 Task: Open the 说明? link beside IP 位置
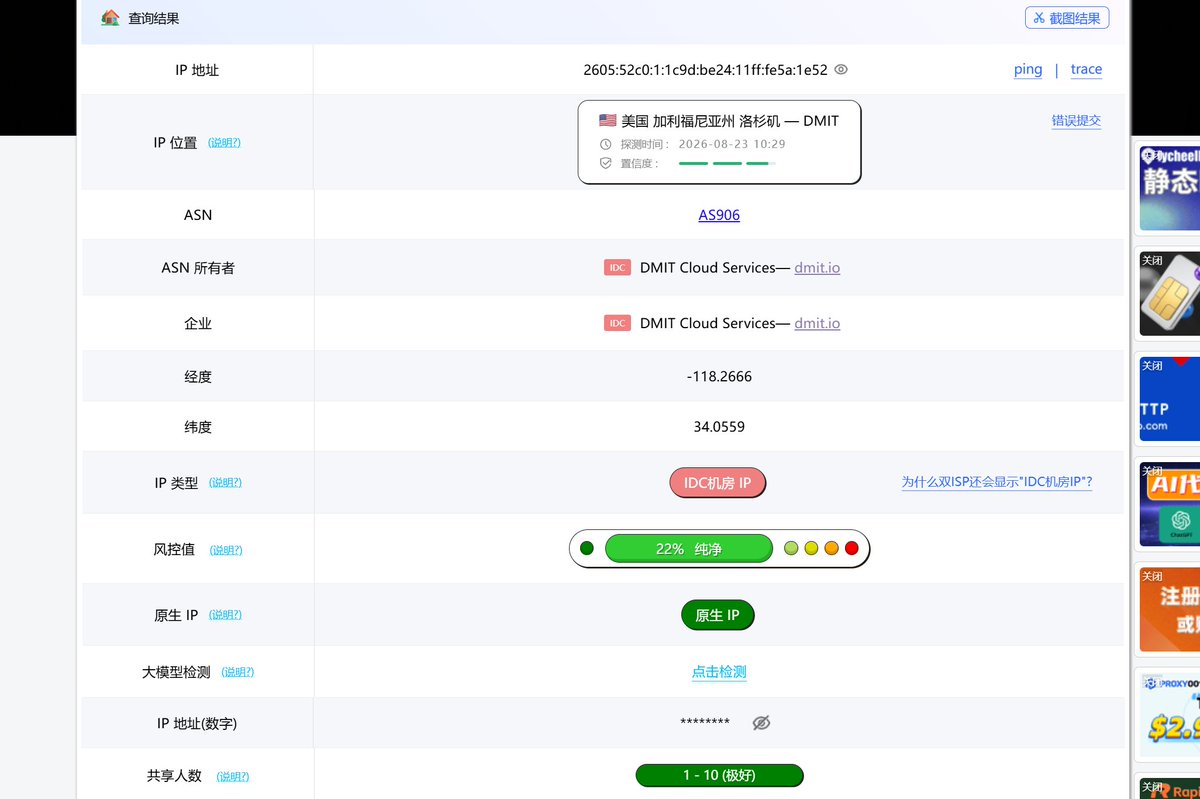tap(224, 143)
